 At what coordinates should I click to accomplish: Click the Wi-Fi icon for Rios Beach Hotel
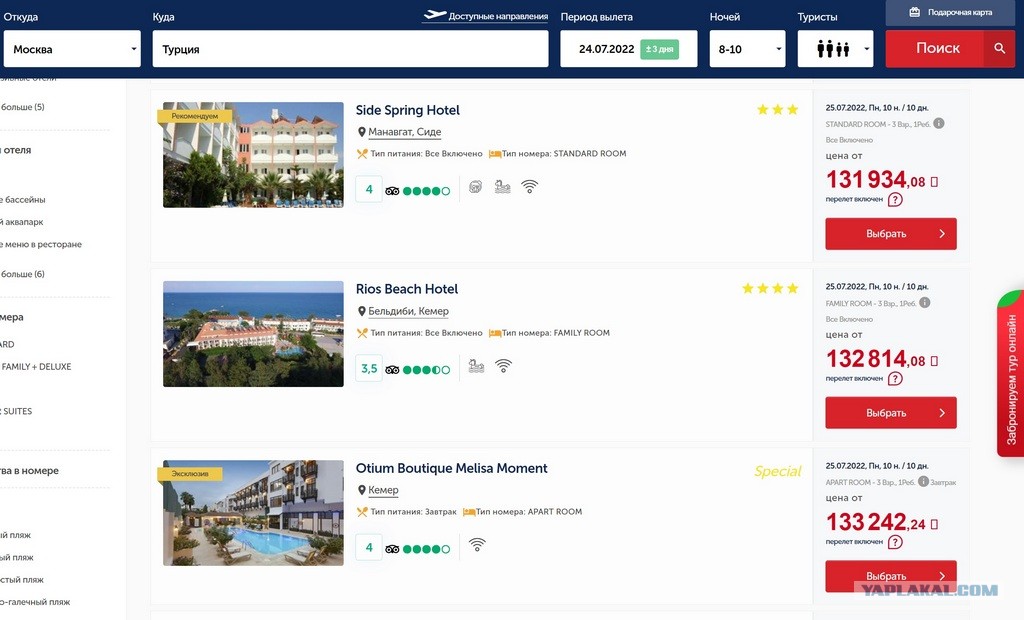pyautogui.click(x=503, y=366)
